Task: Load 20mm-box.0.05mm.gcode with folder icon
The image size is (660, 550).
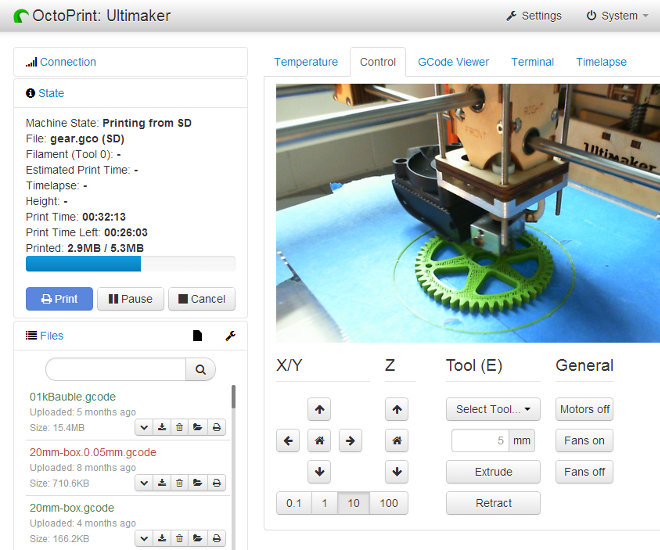Action: point(197,483)
